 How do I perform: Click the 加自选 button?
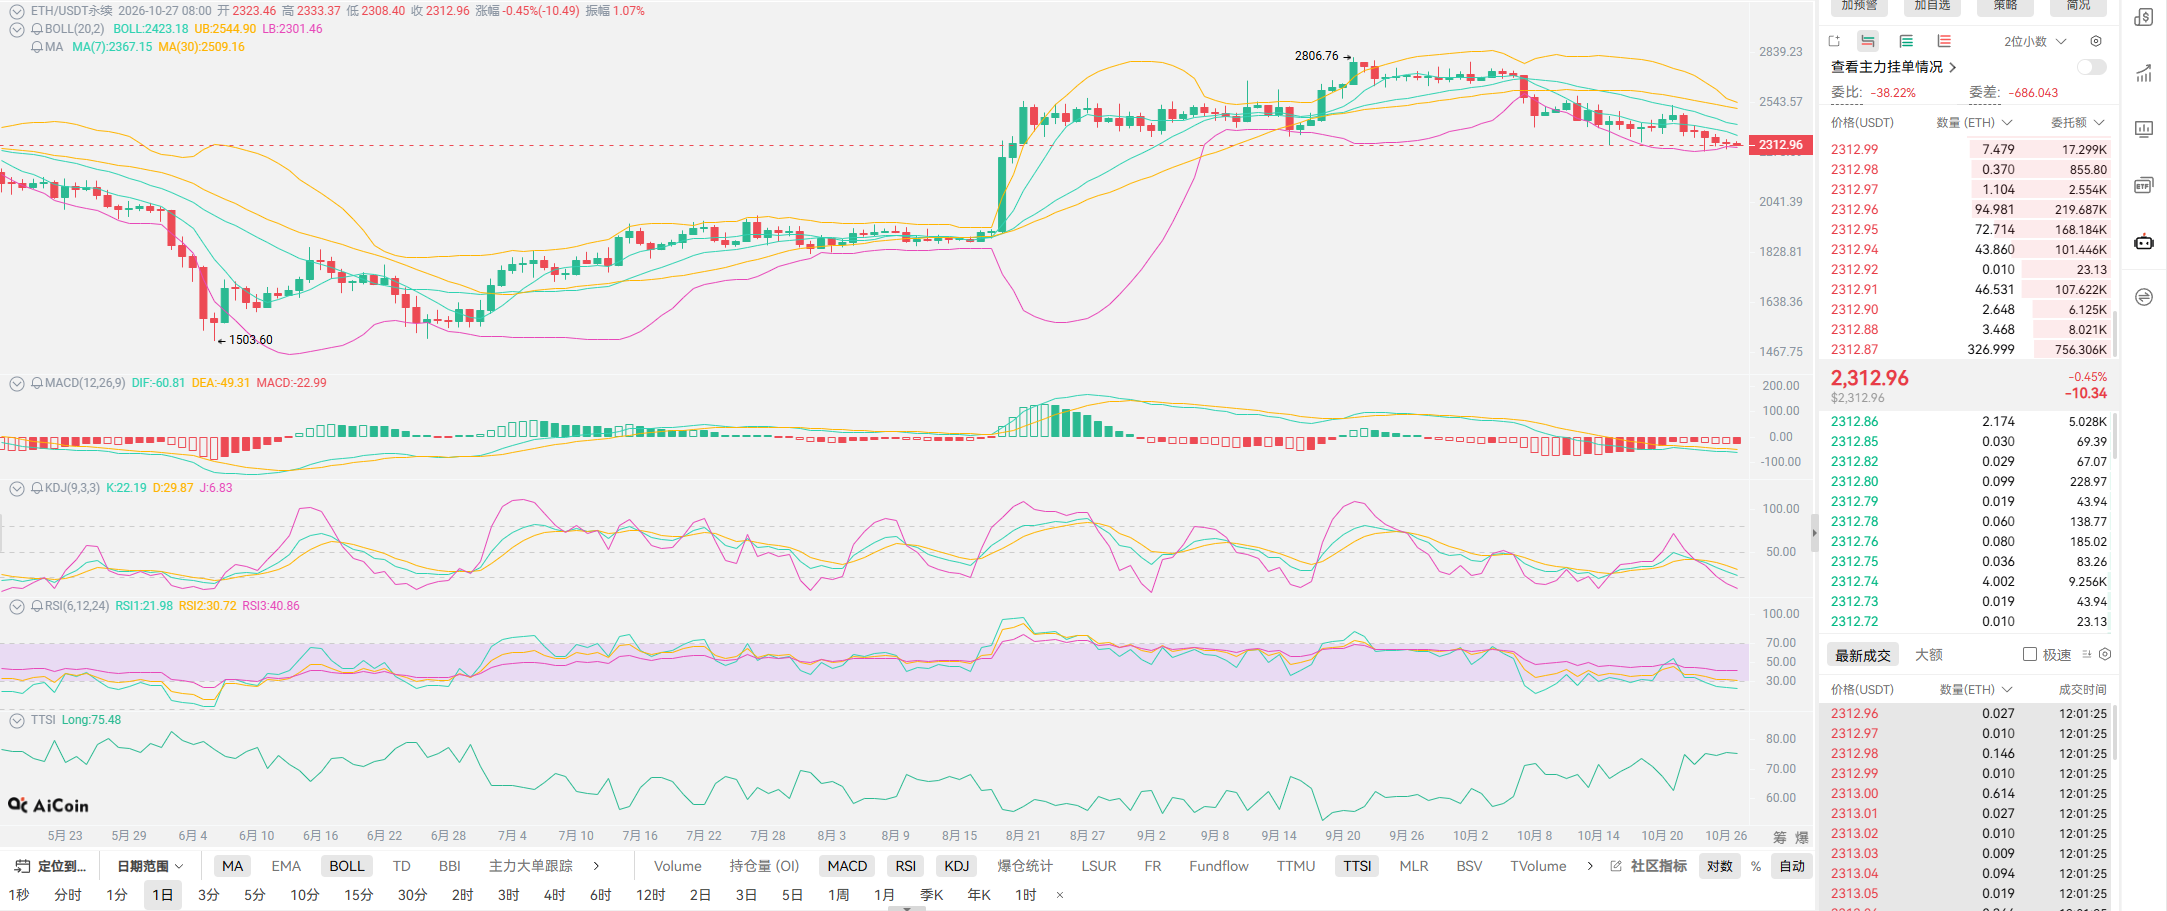[x=1932, y=6]
